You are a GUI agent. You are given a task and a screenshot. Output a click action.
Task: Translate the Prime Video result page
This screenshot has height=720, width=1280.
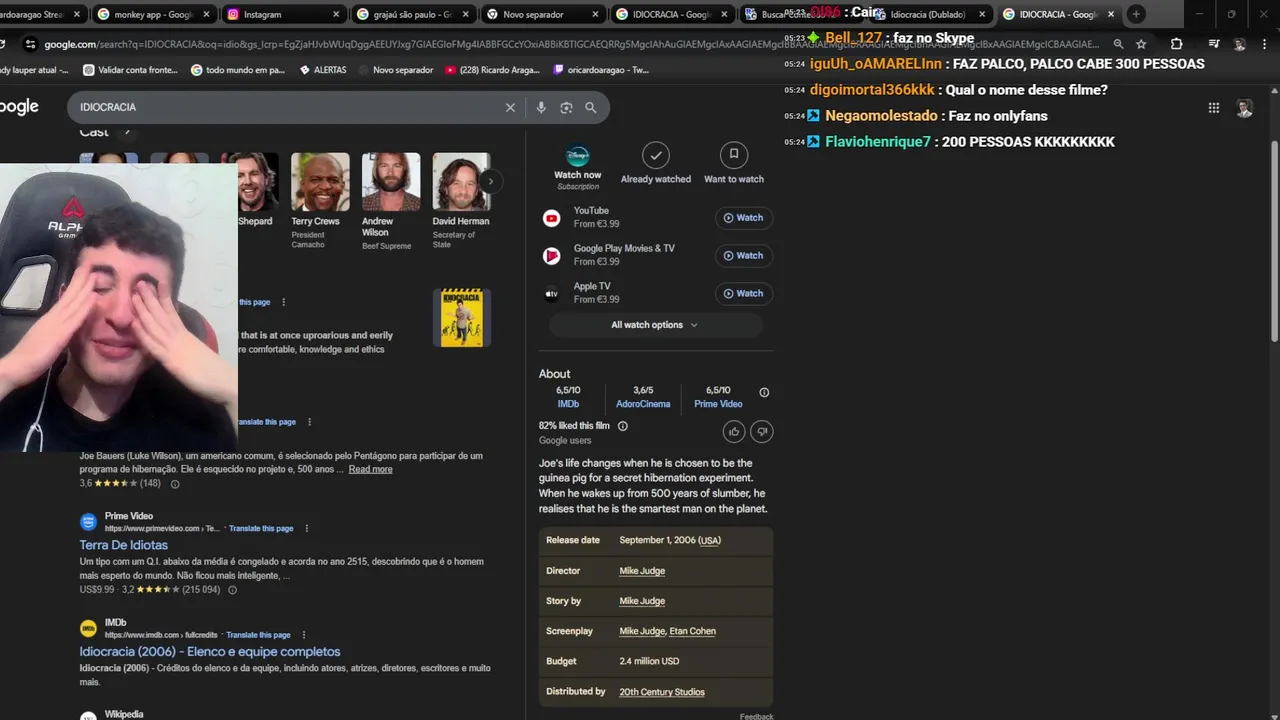(261, 528)
